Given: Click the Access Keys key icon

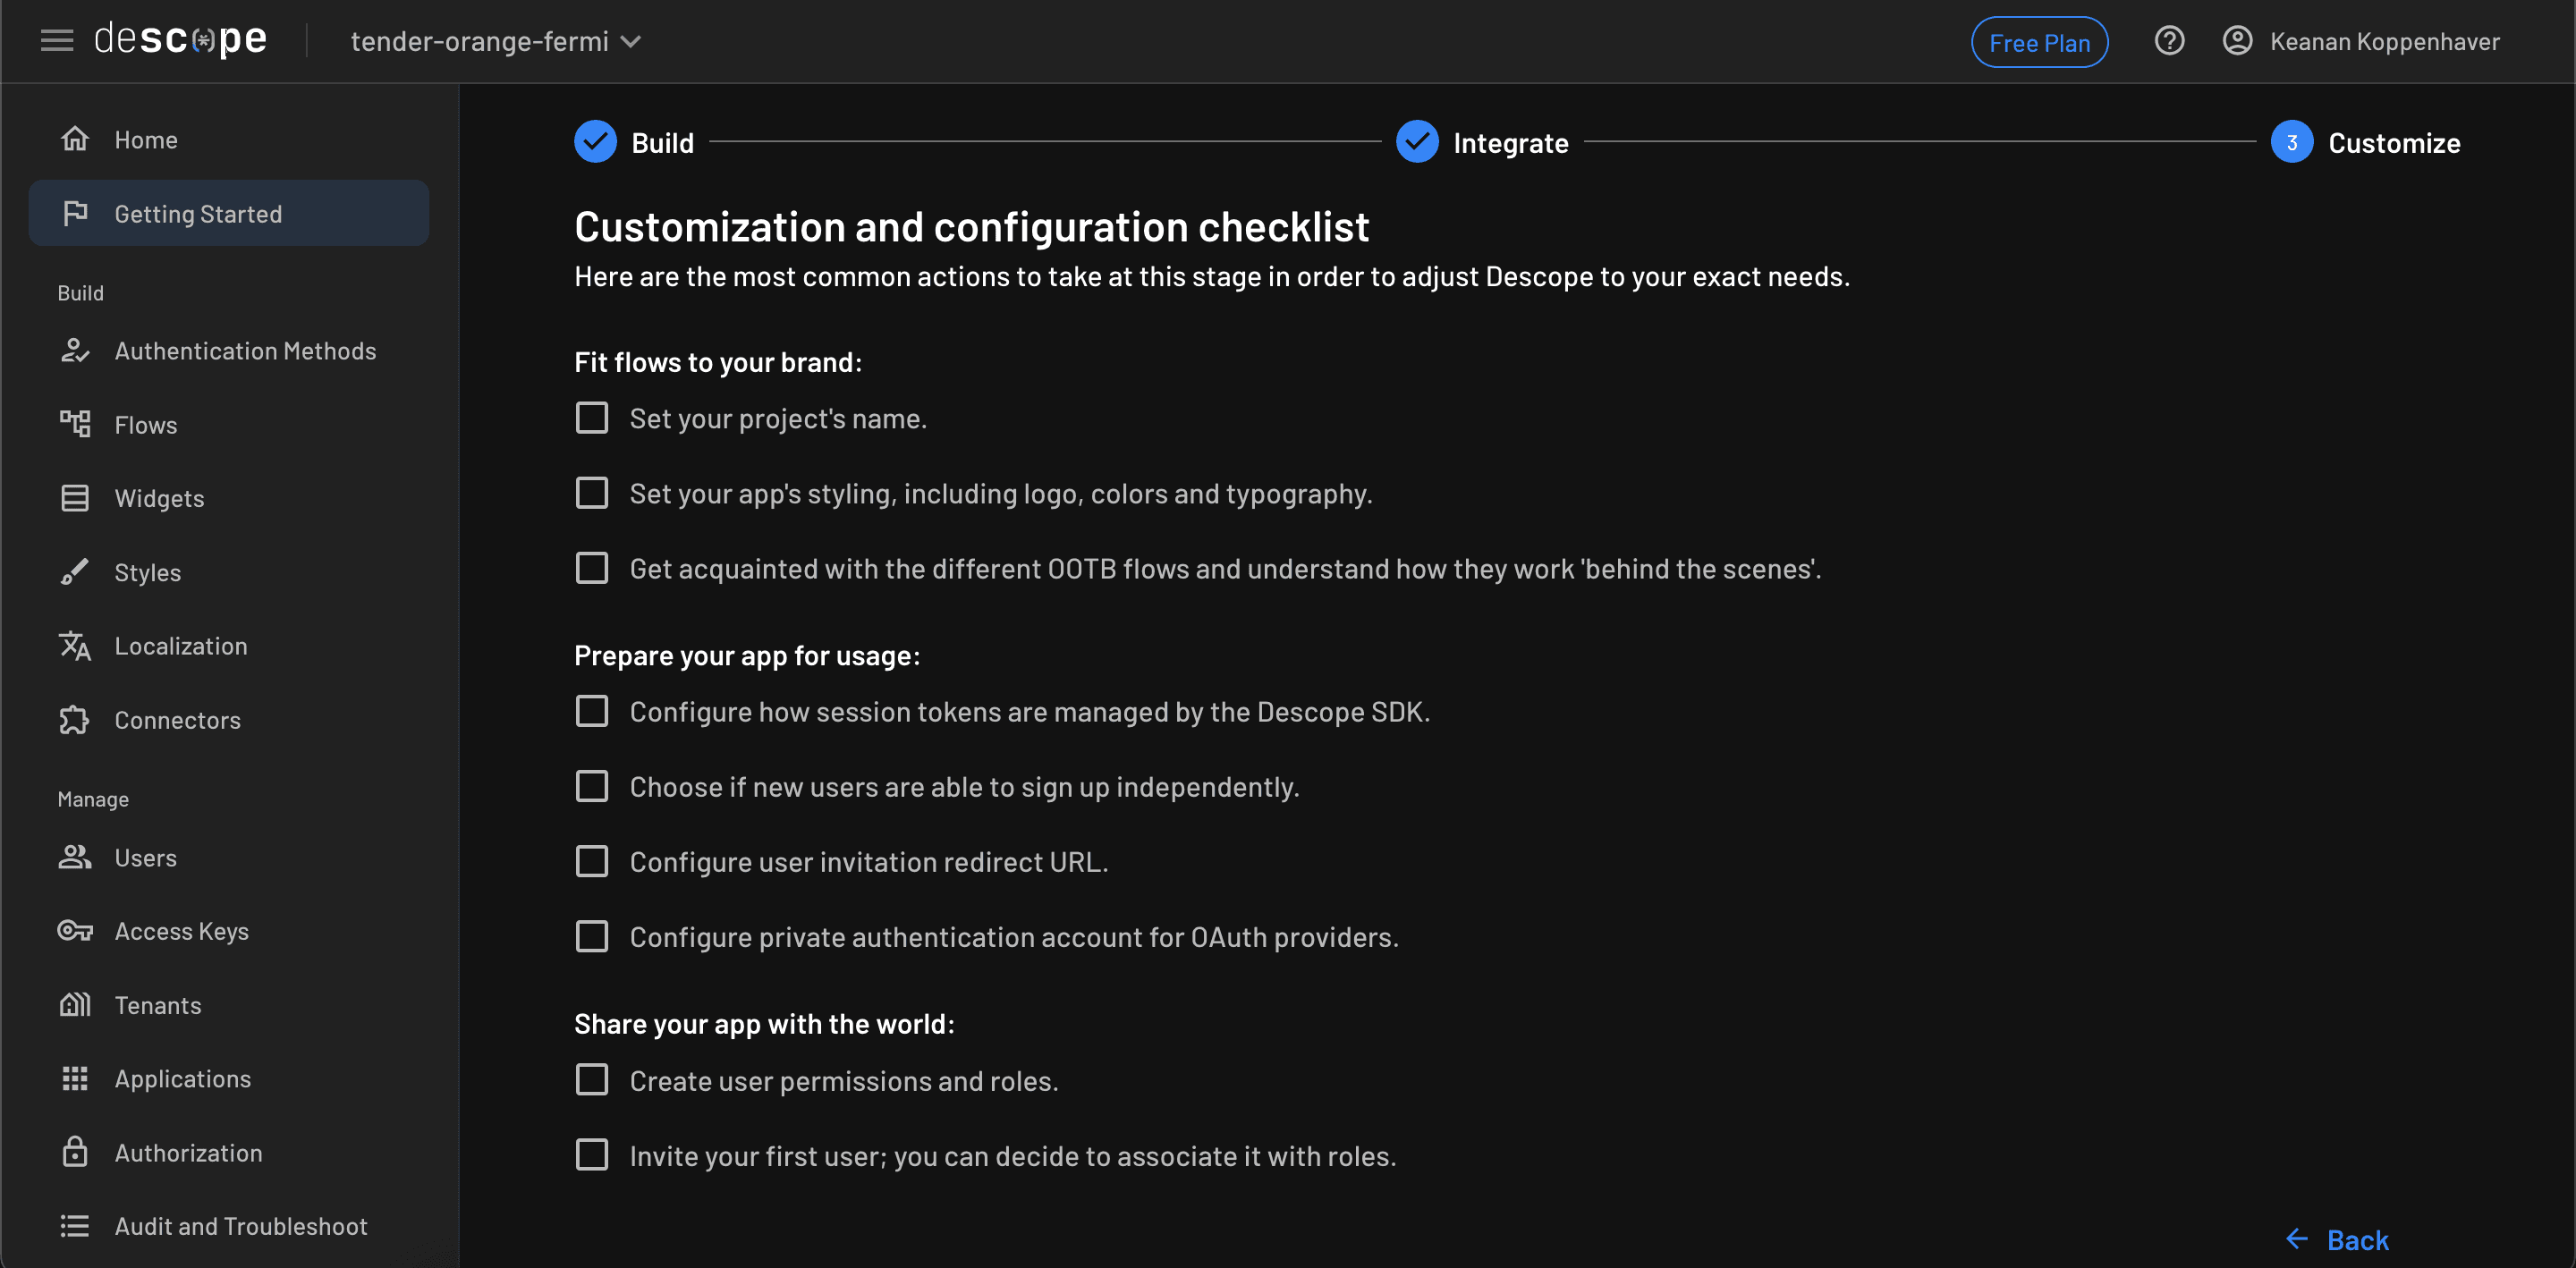Looking at the screenshot, I should coord(75,931).
